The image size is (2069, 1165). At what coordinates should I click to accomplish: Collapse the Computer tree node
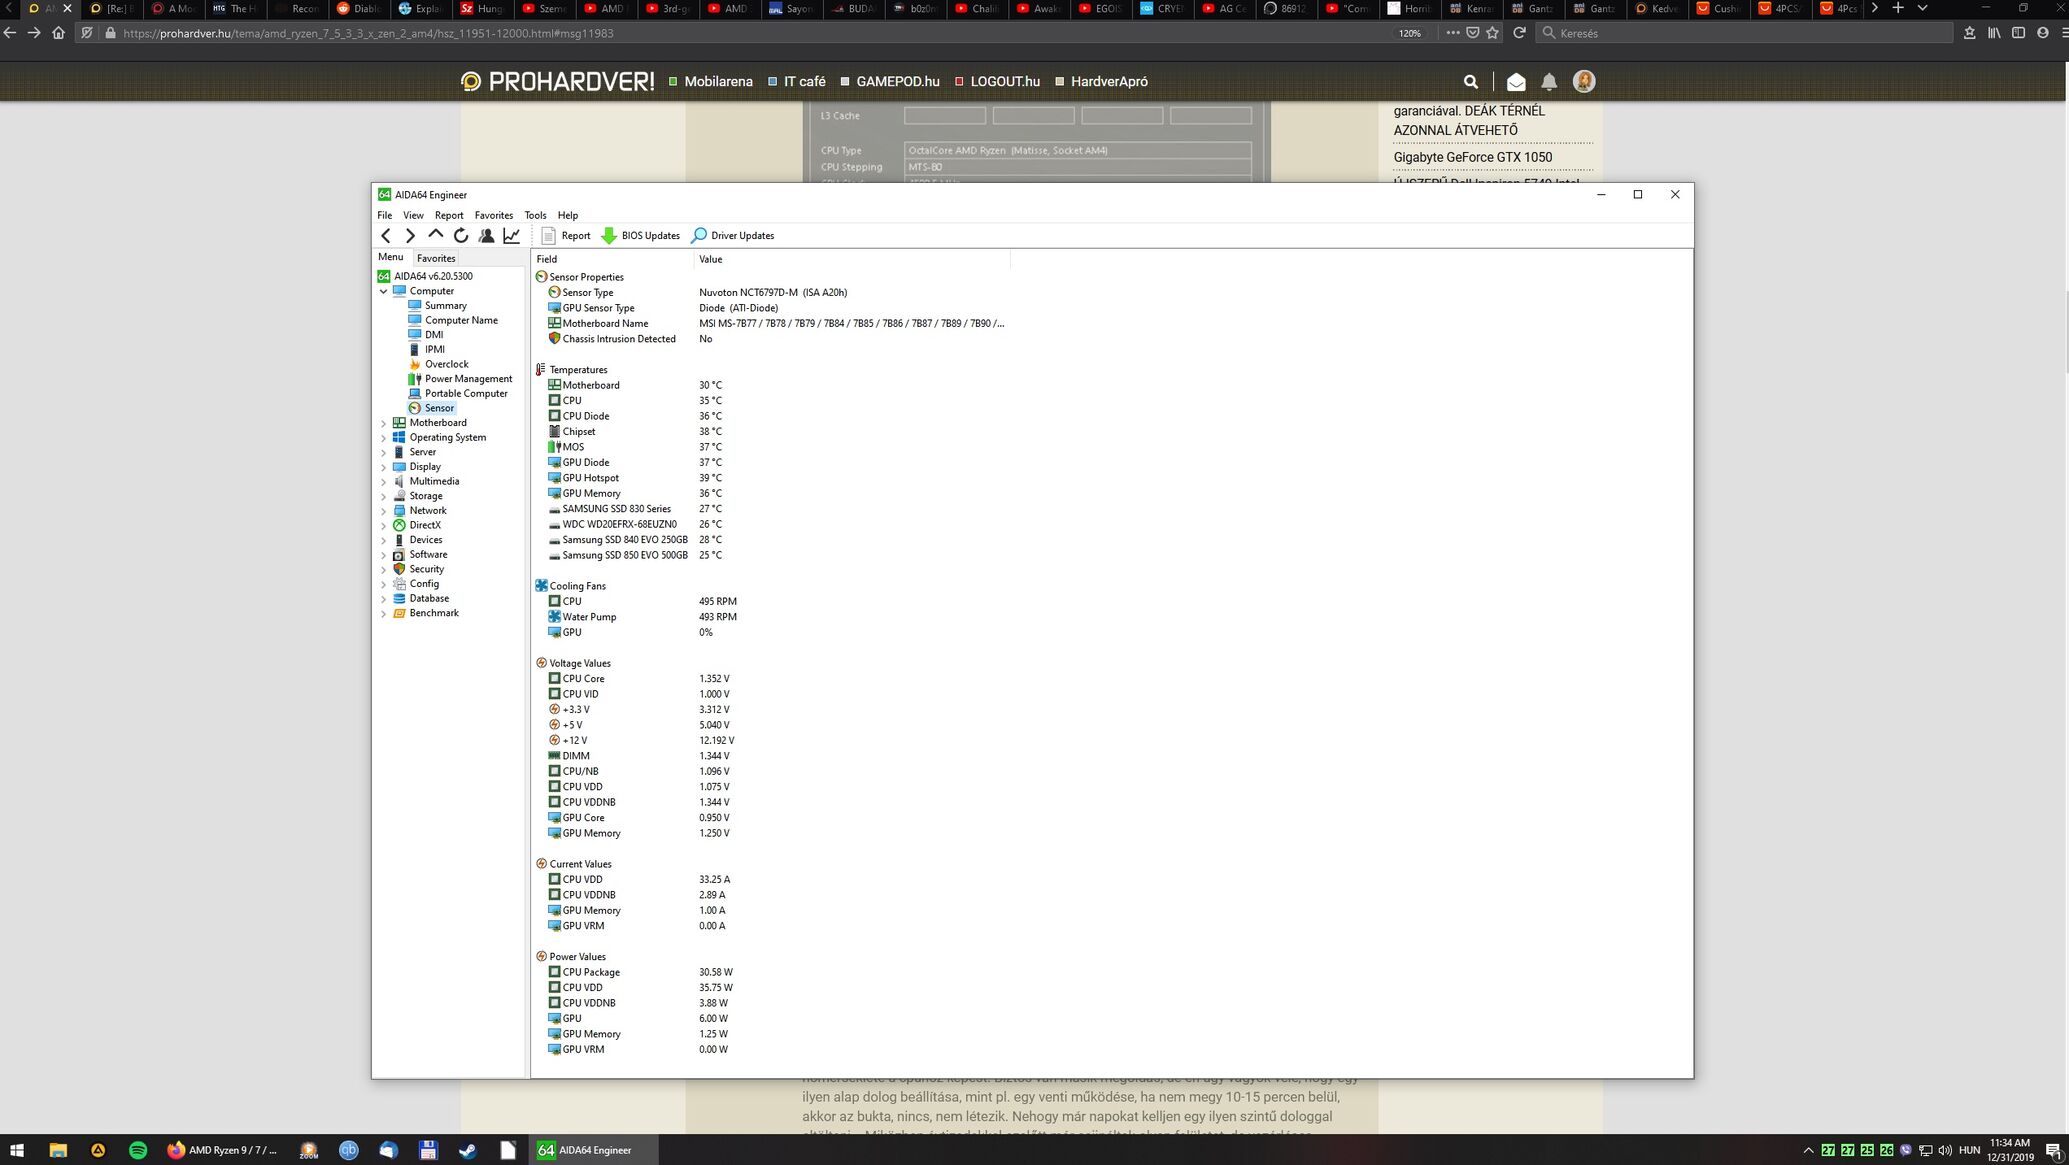coord(383,292)
